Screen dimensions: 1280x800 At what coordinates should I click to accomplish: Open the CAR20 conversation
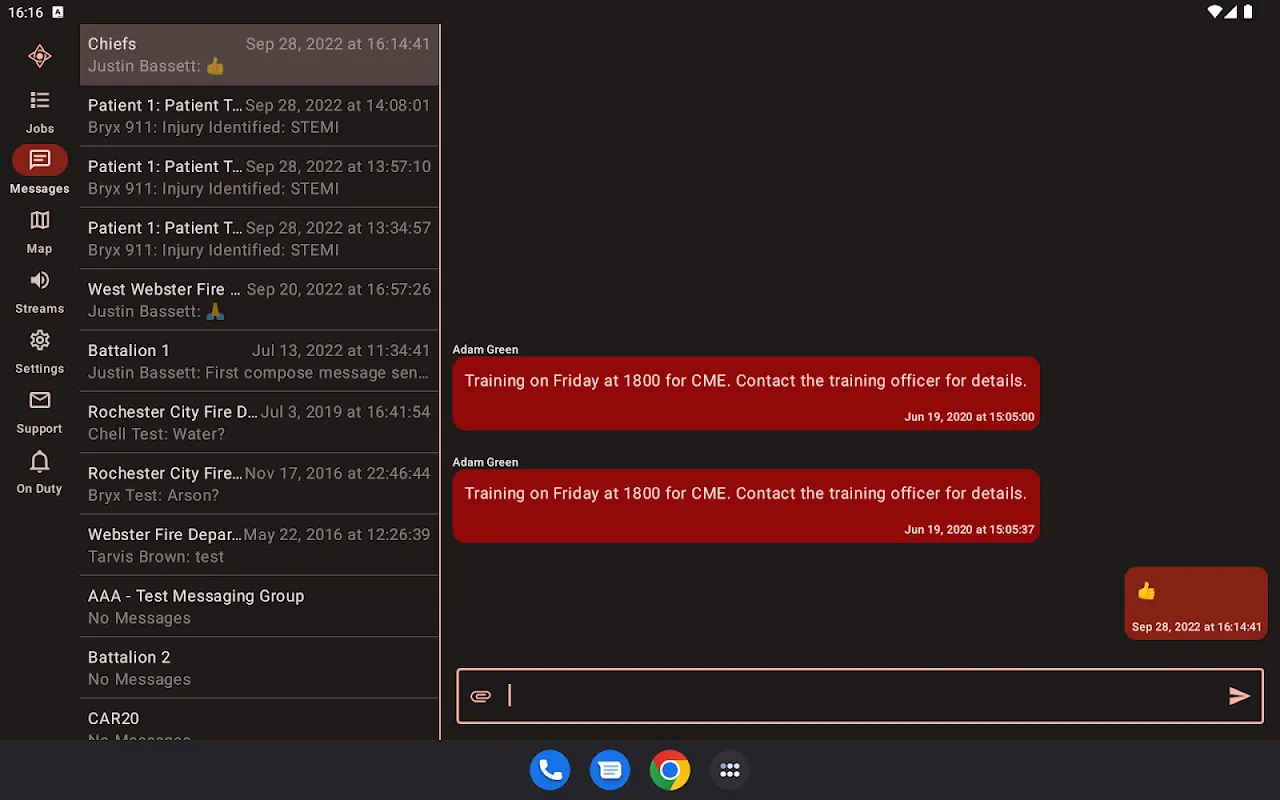[259, 720]
